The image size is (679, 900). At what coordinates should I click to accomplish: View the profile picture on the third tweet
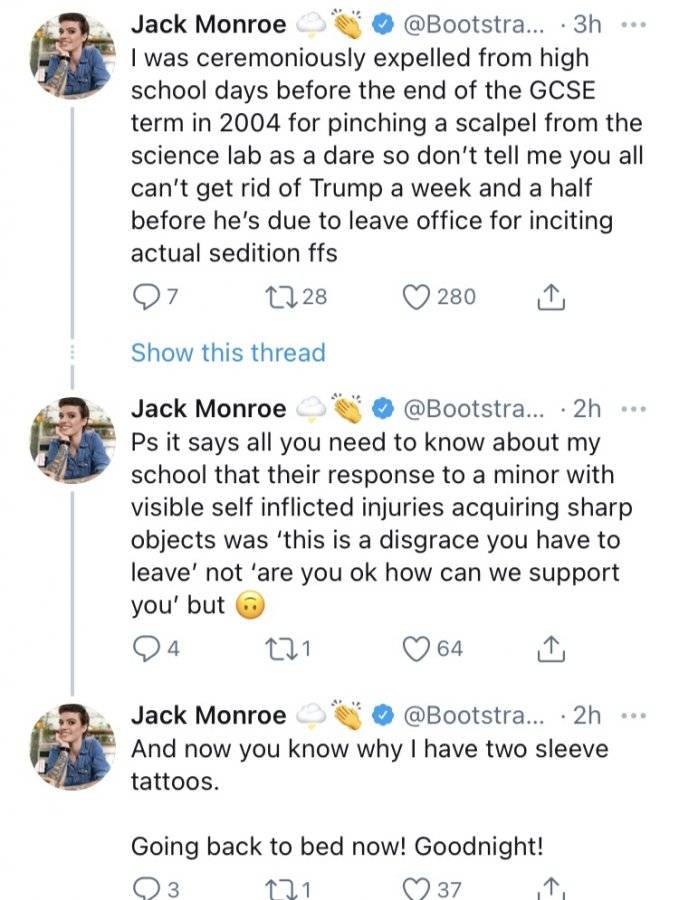tap(72, 746)
